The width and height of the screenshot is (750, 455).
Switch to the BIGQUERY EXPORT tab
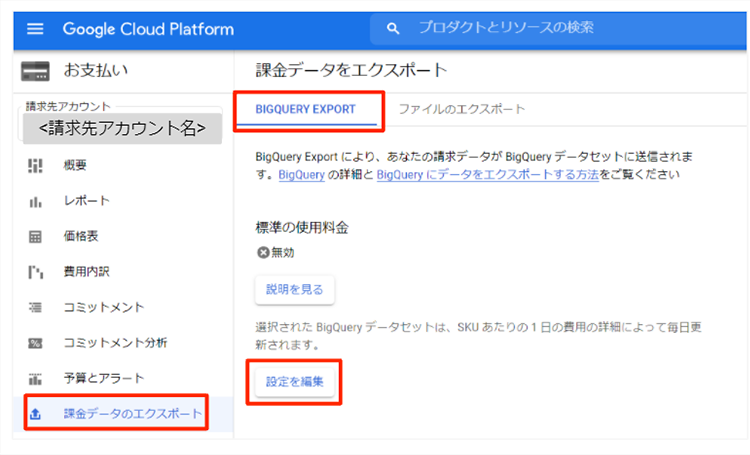305,110
